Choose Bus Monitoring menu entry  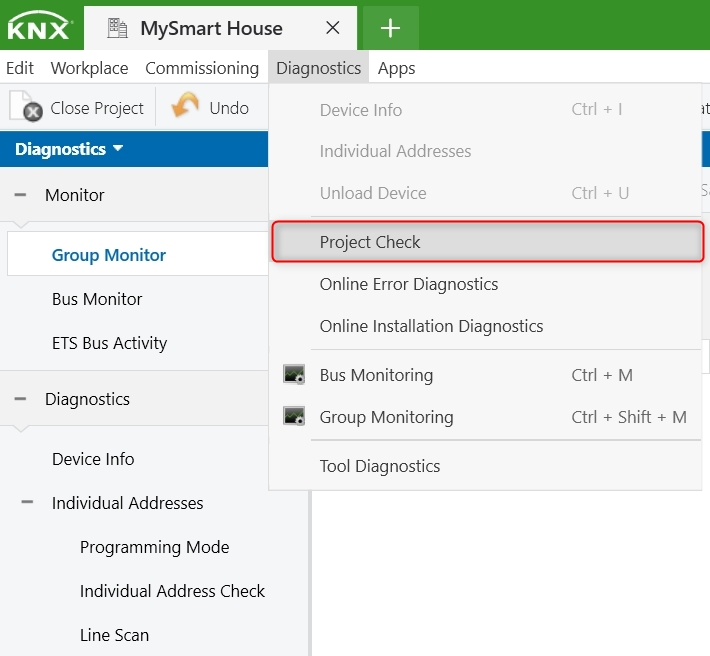click(485, 375)
